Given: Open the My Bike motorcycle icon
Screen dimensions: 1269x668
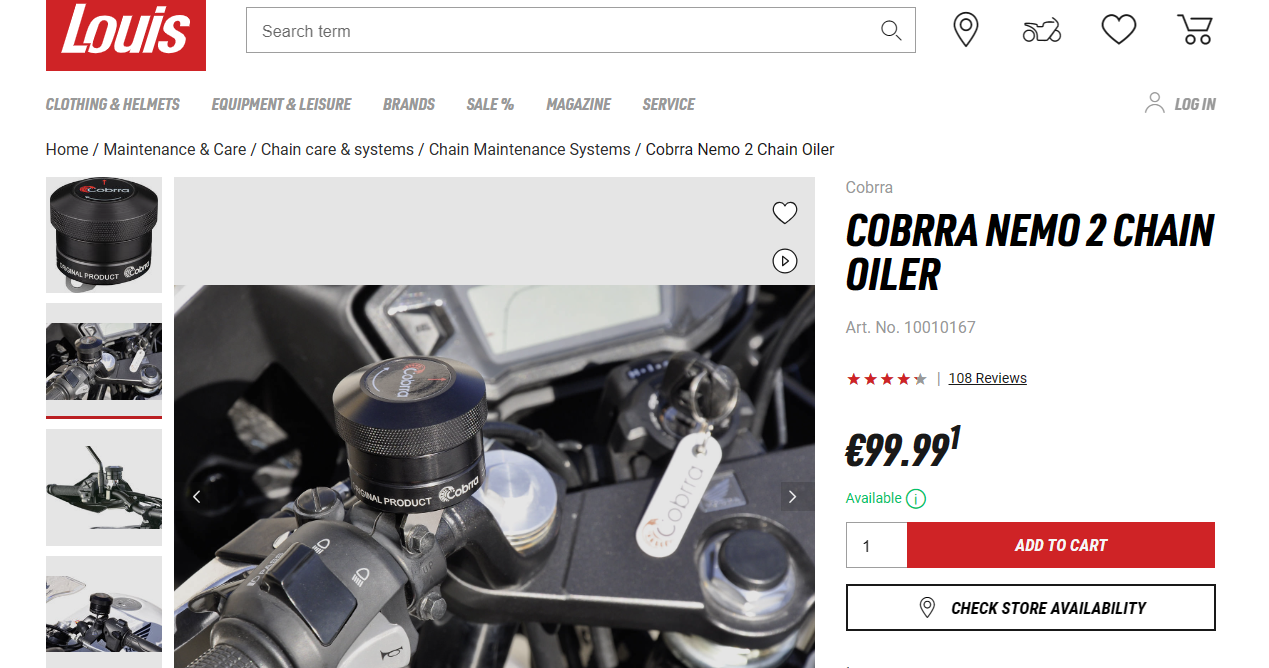Looking at the screenshot, I should coord(1041,31).
